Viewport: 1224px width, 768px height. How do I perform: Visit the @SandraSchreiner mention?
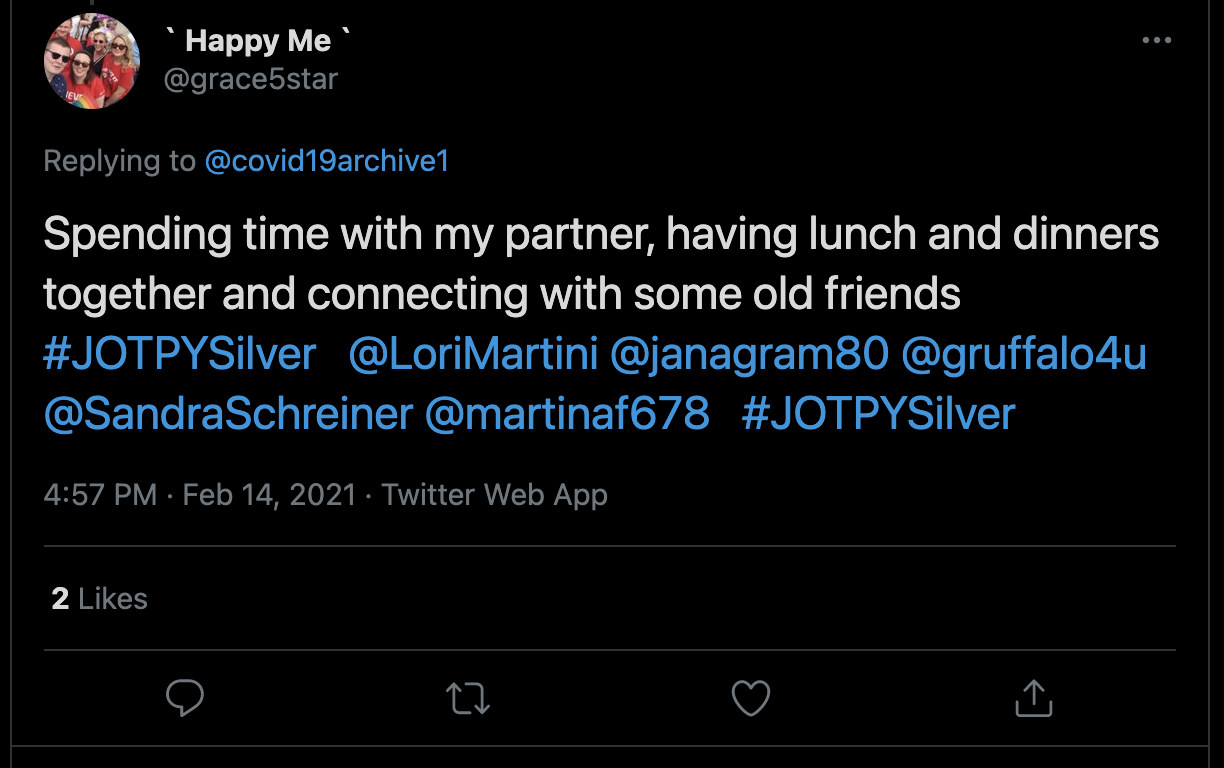point(228,413)
